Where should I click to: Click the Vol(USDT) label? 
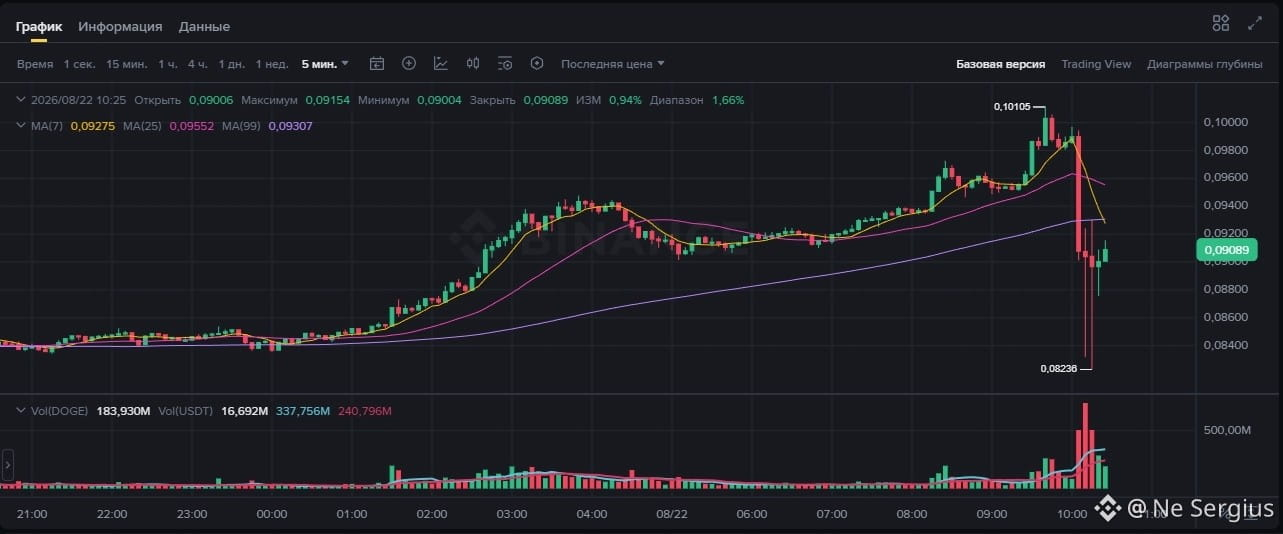(x=184, y=411)
